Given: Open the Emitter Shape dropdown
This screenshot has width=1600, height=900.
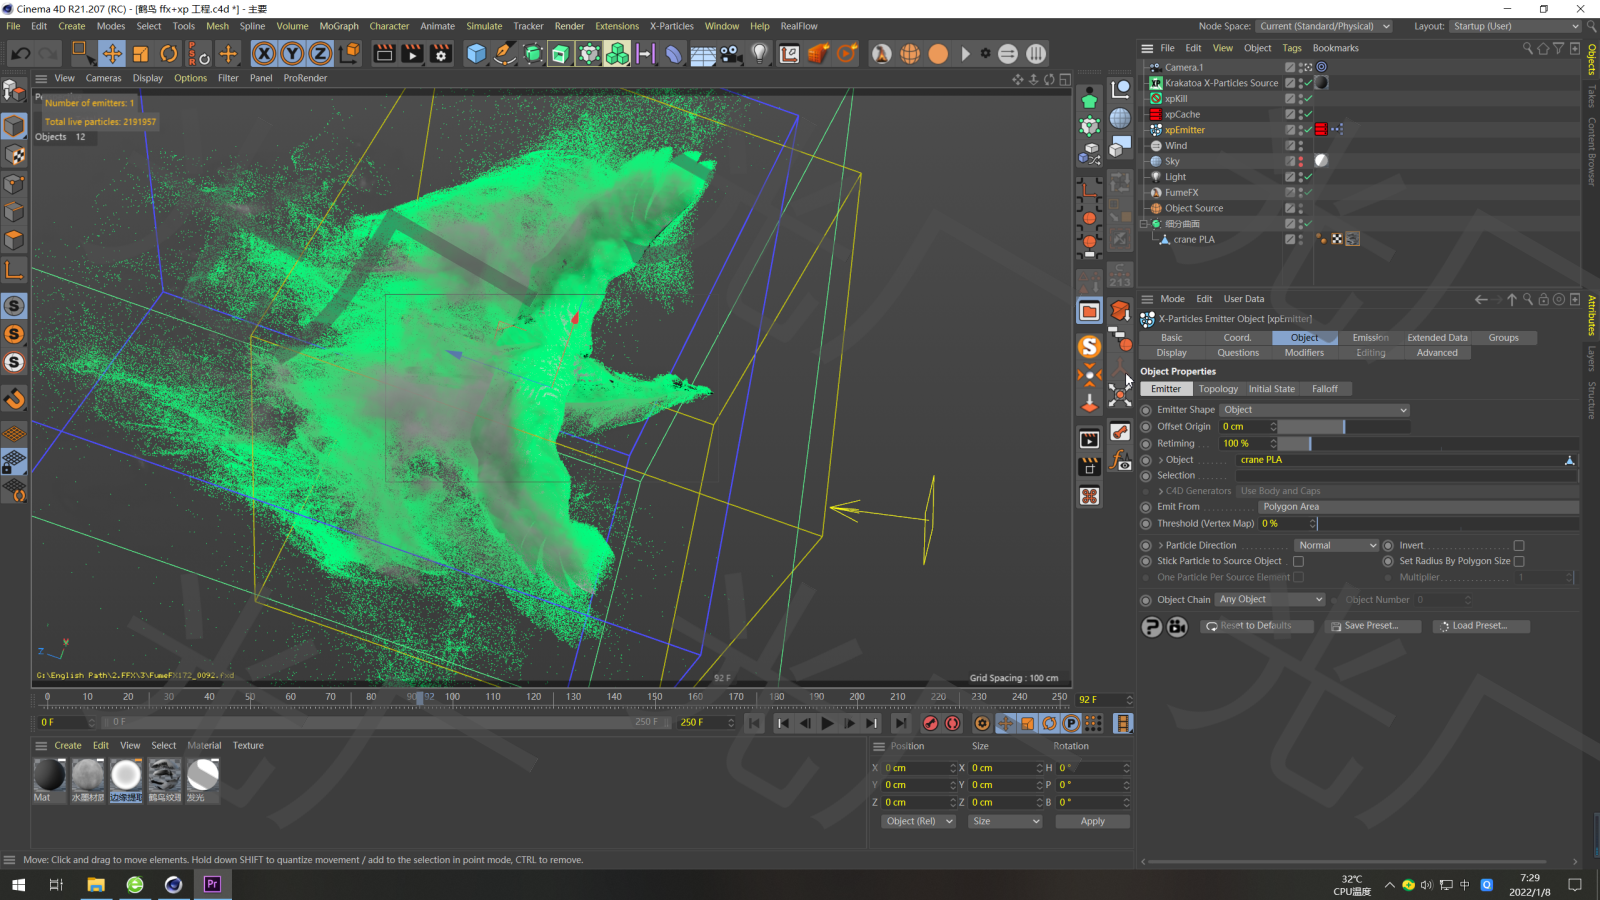Looking at the screenshot, I should point(1315,410).
